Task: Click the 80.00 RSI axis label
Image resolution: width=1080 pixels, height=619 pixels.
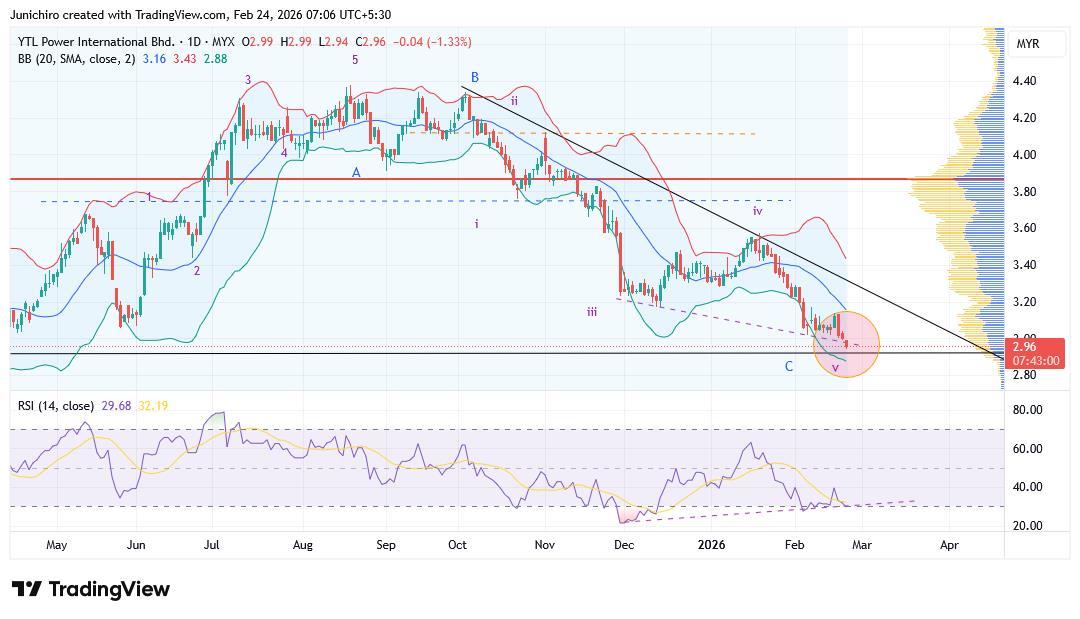Action: click(1027, 410)
